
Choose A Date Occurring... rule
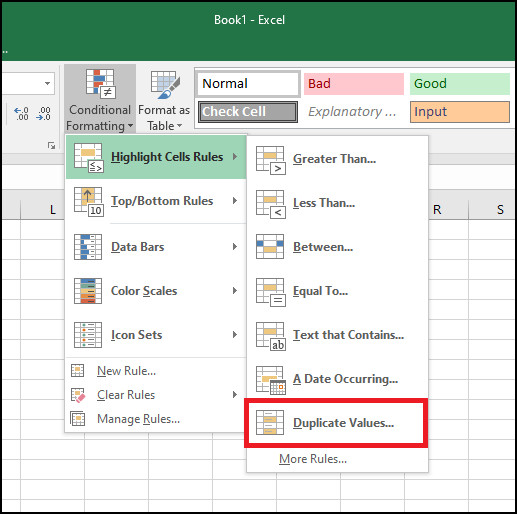coord(337,379)
